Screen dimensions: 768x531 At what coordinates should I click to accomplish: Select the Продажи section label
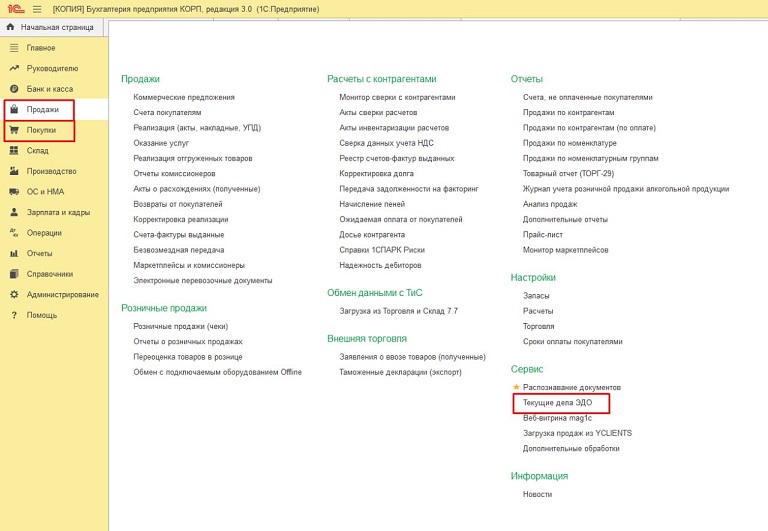[x=43, y=109]
